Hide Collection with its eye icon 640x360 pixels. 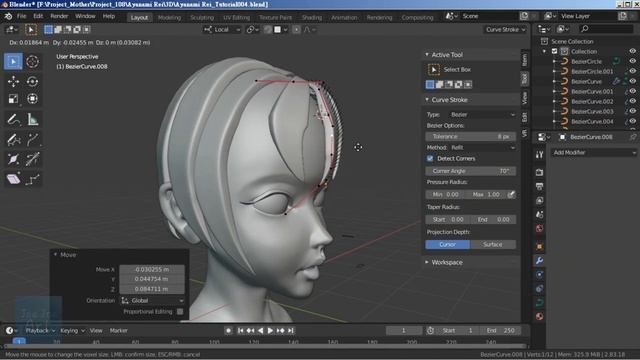(x=632, y=51)
